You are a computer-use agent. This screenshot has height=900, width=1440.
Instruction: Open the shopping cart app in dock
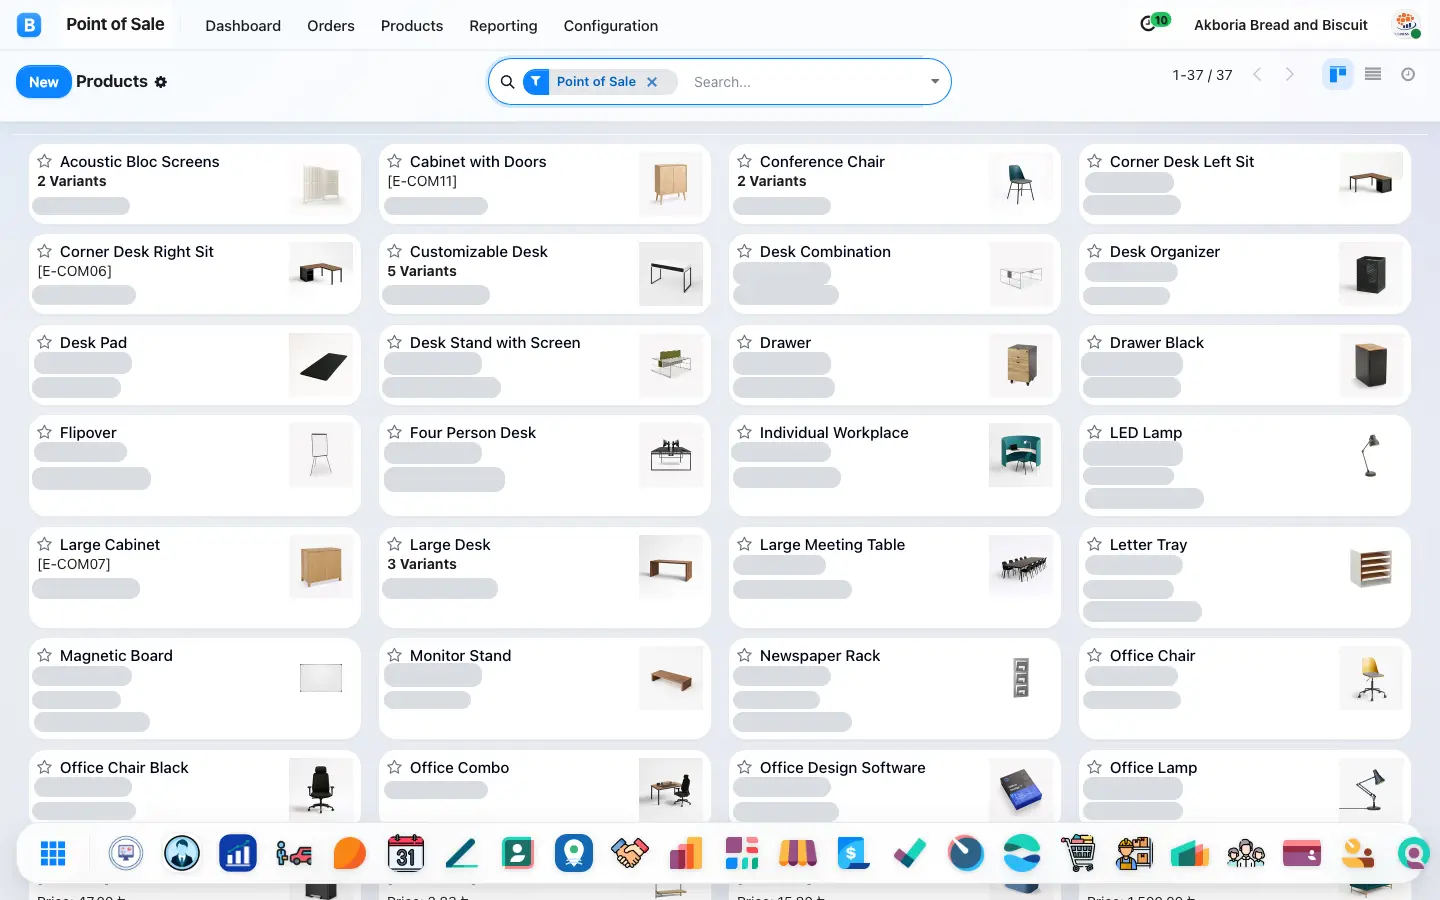tap(1078, 853)
